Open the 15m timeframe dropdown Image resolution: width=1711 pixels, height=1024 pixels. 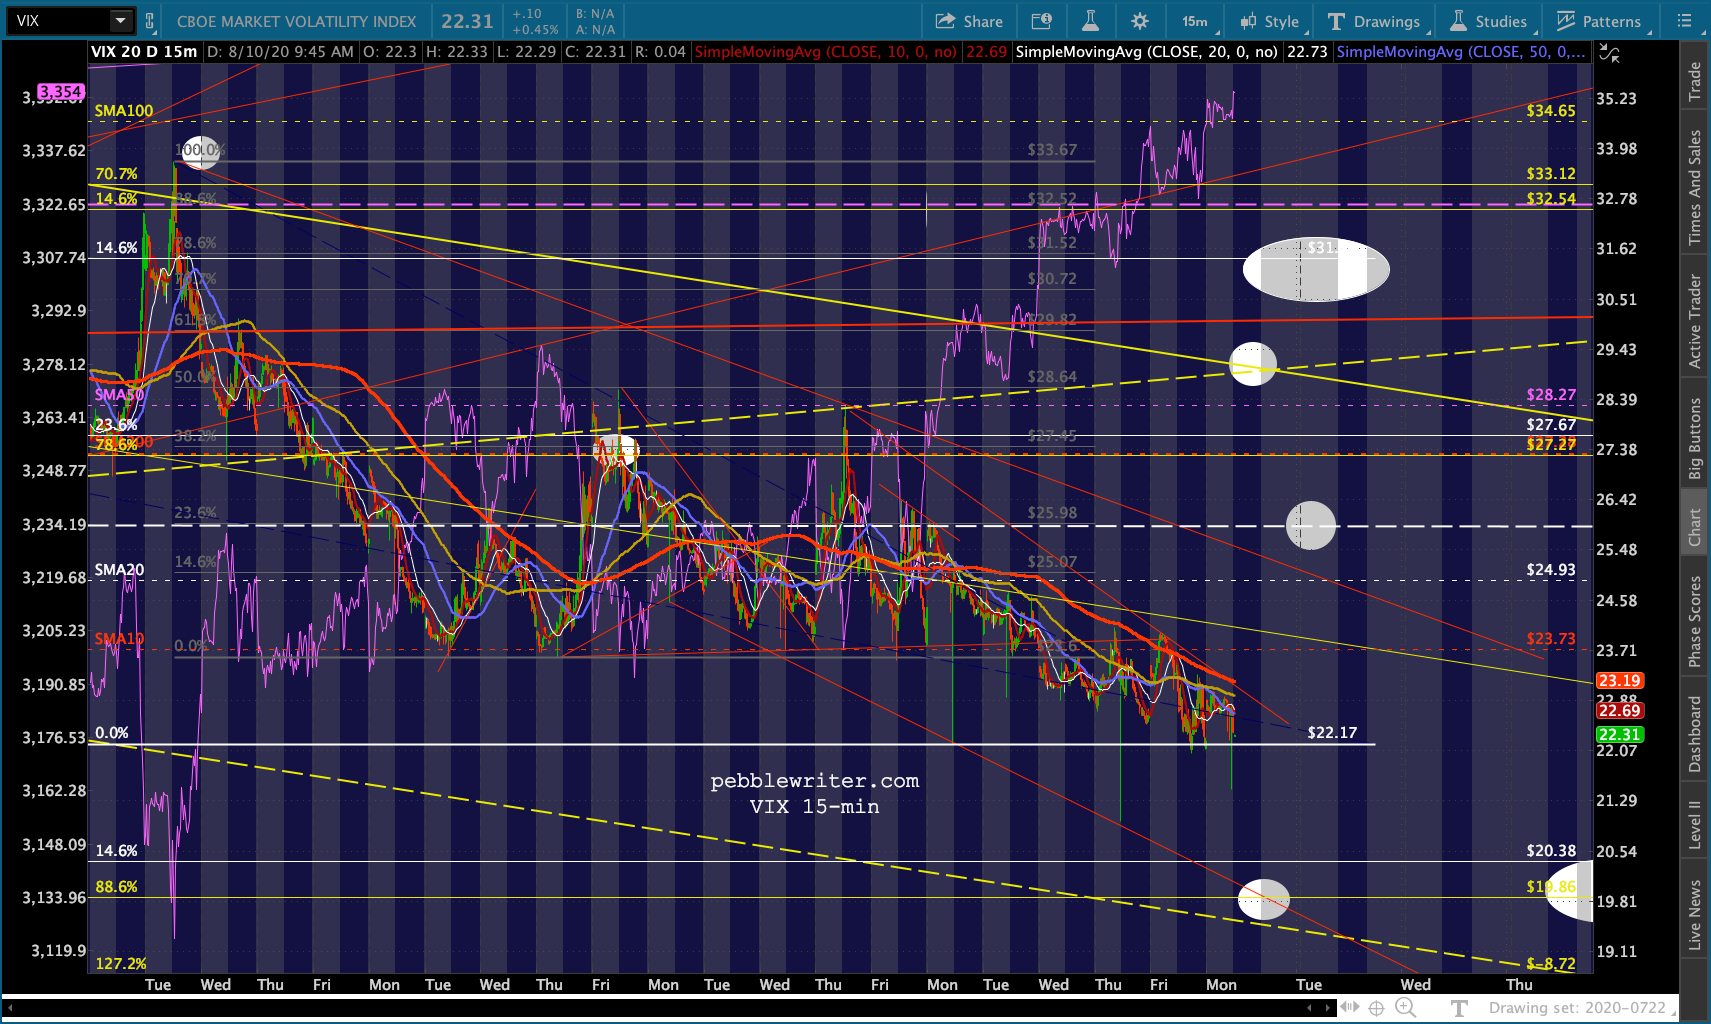[x=1195, y=21]
